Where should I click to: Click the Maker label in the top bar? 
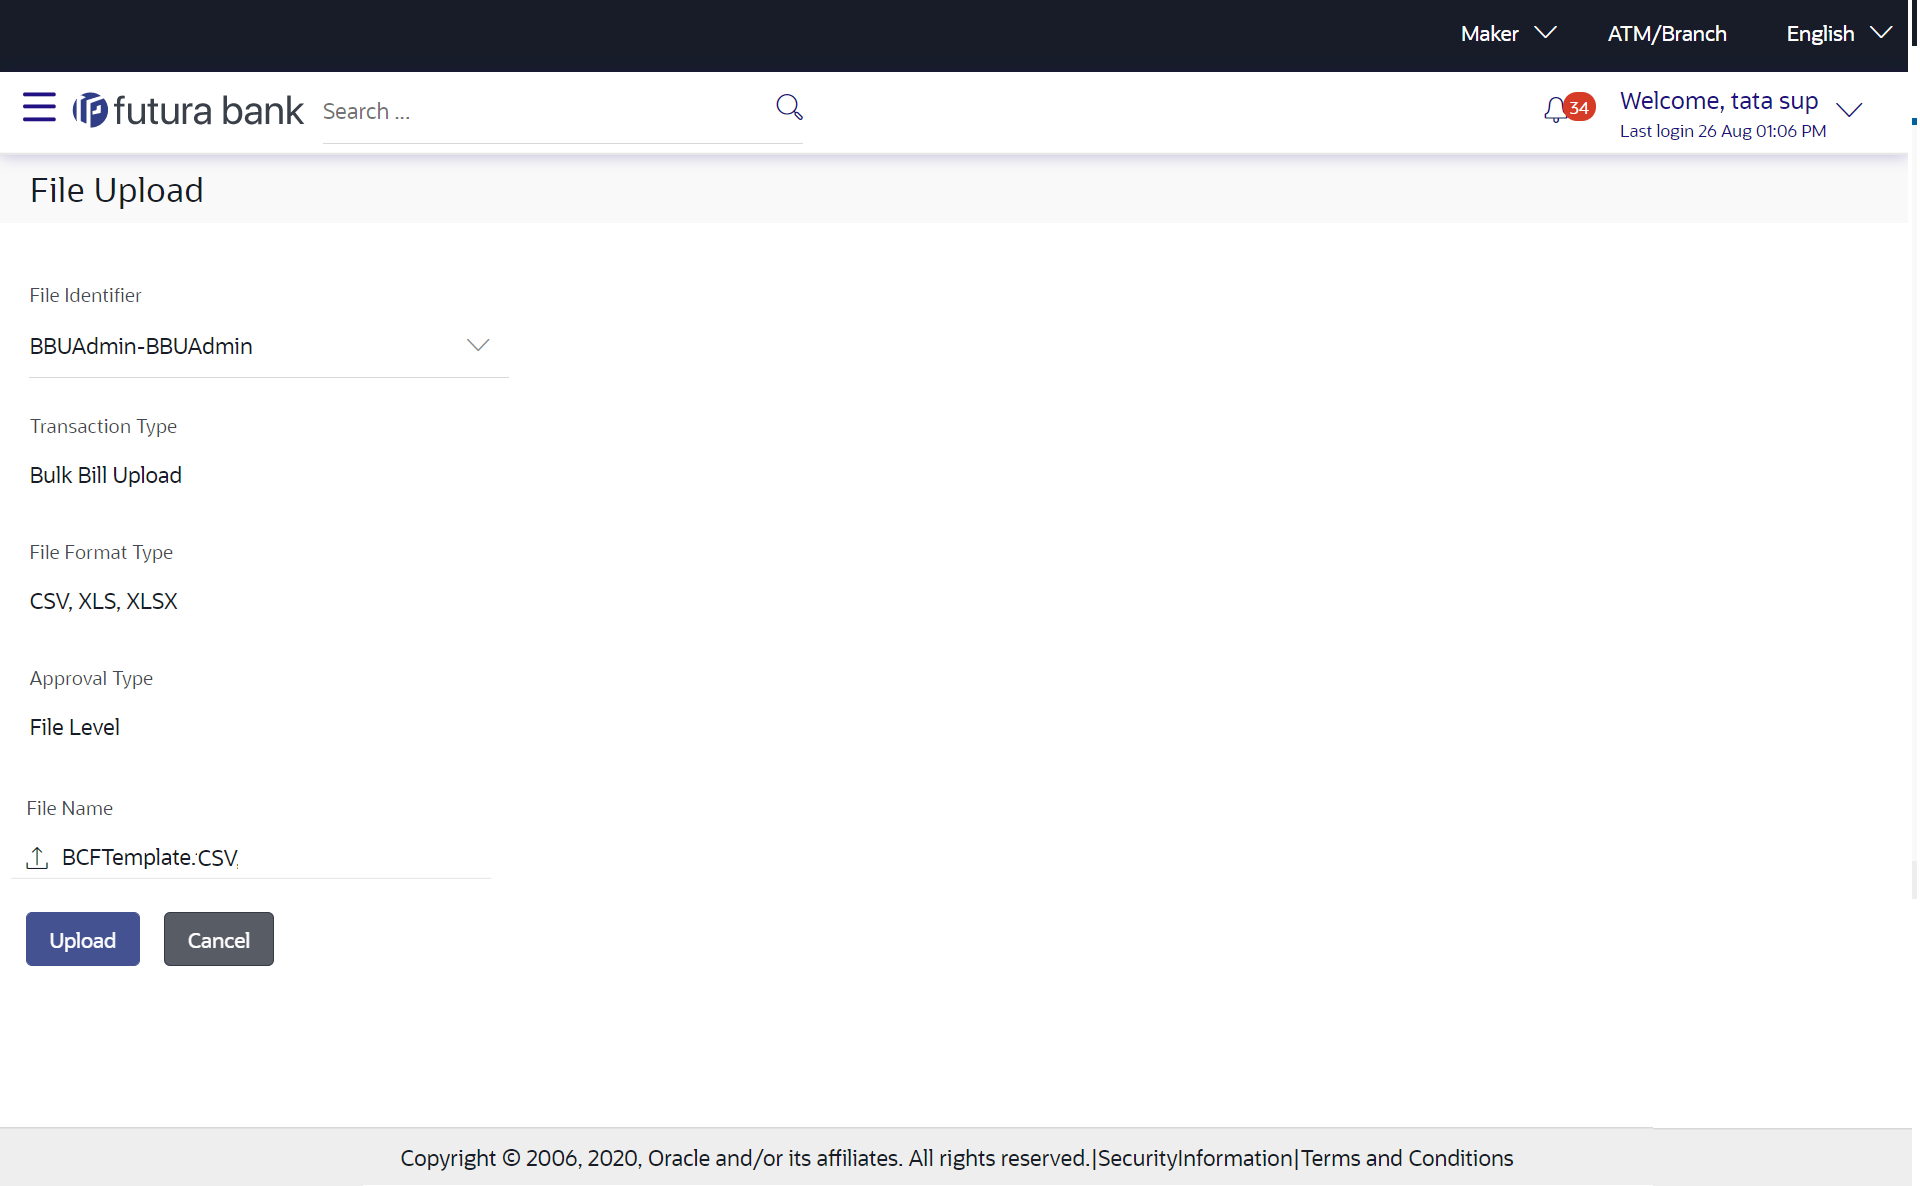tap(1489, 34)
